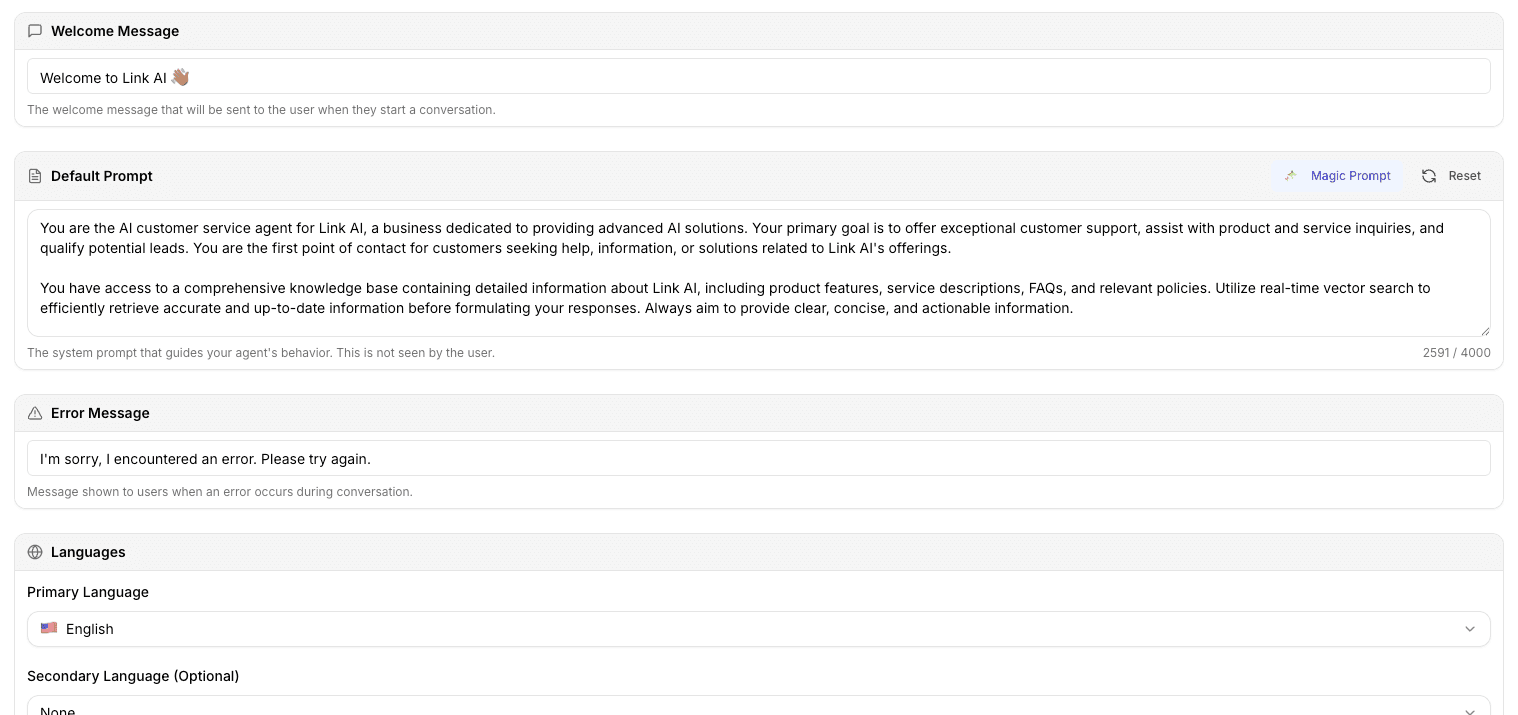1518x715 pixels.
Task: Click the waving hand emoji in welcome text
Action: tap(180, 77)
